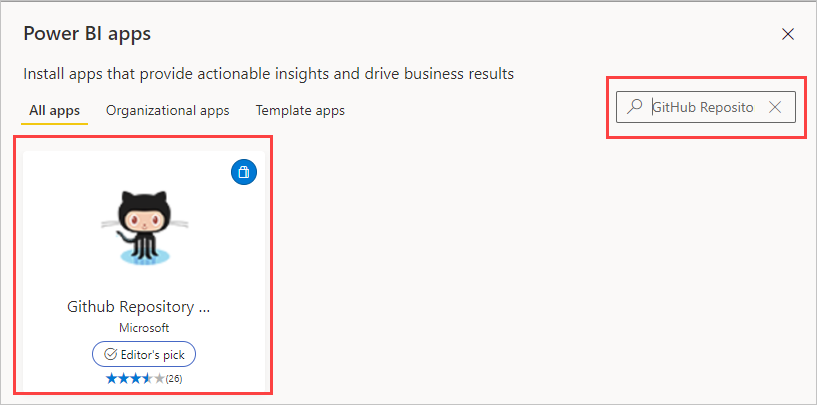The image size is (817, 405).
Task: Click the Editor's pick badge
Action: coord(144,354)
